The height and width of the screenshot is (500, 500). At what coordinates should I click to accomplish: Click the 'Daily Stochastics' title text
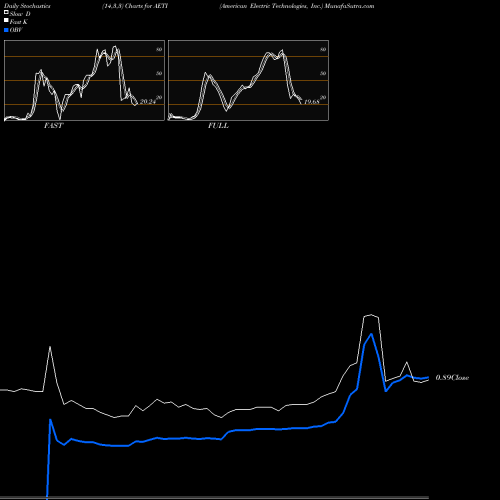(27, 6)
